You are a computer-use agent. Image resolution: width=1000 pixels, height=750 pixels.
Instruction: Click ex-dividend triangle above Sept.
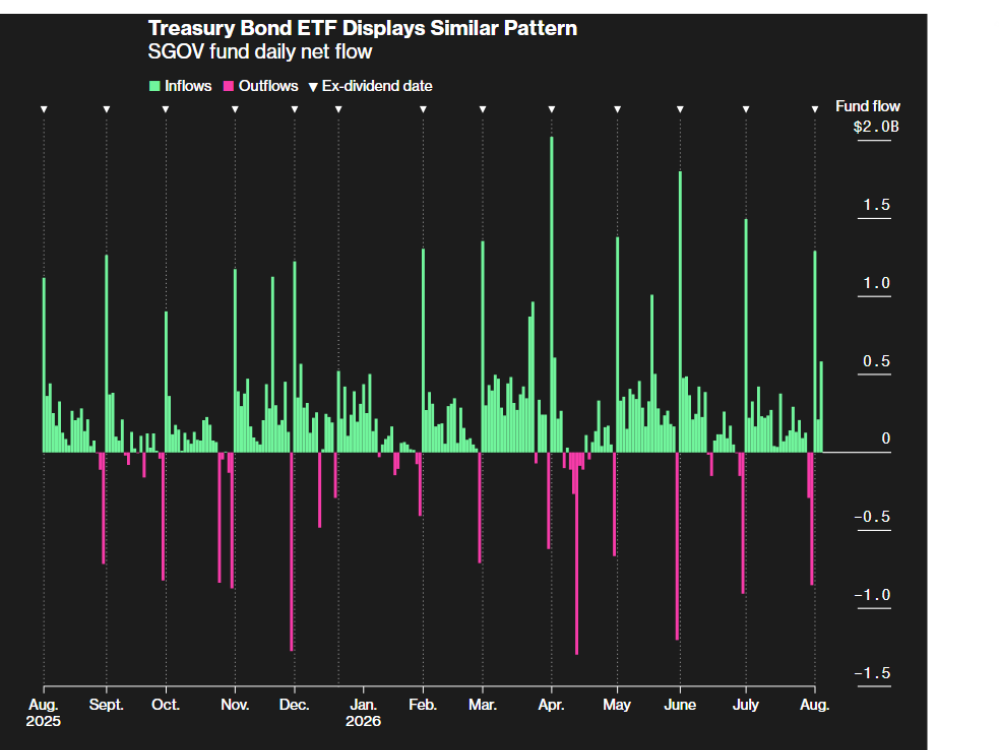(107, 110)
